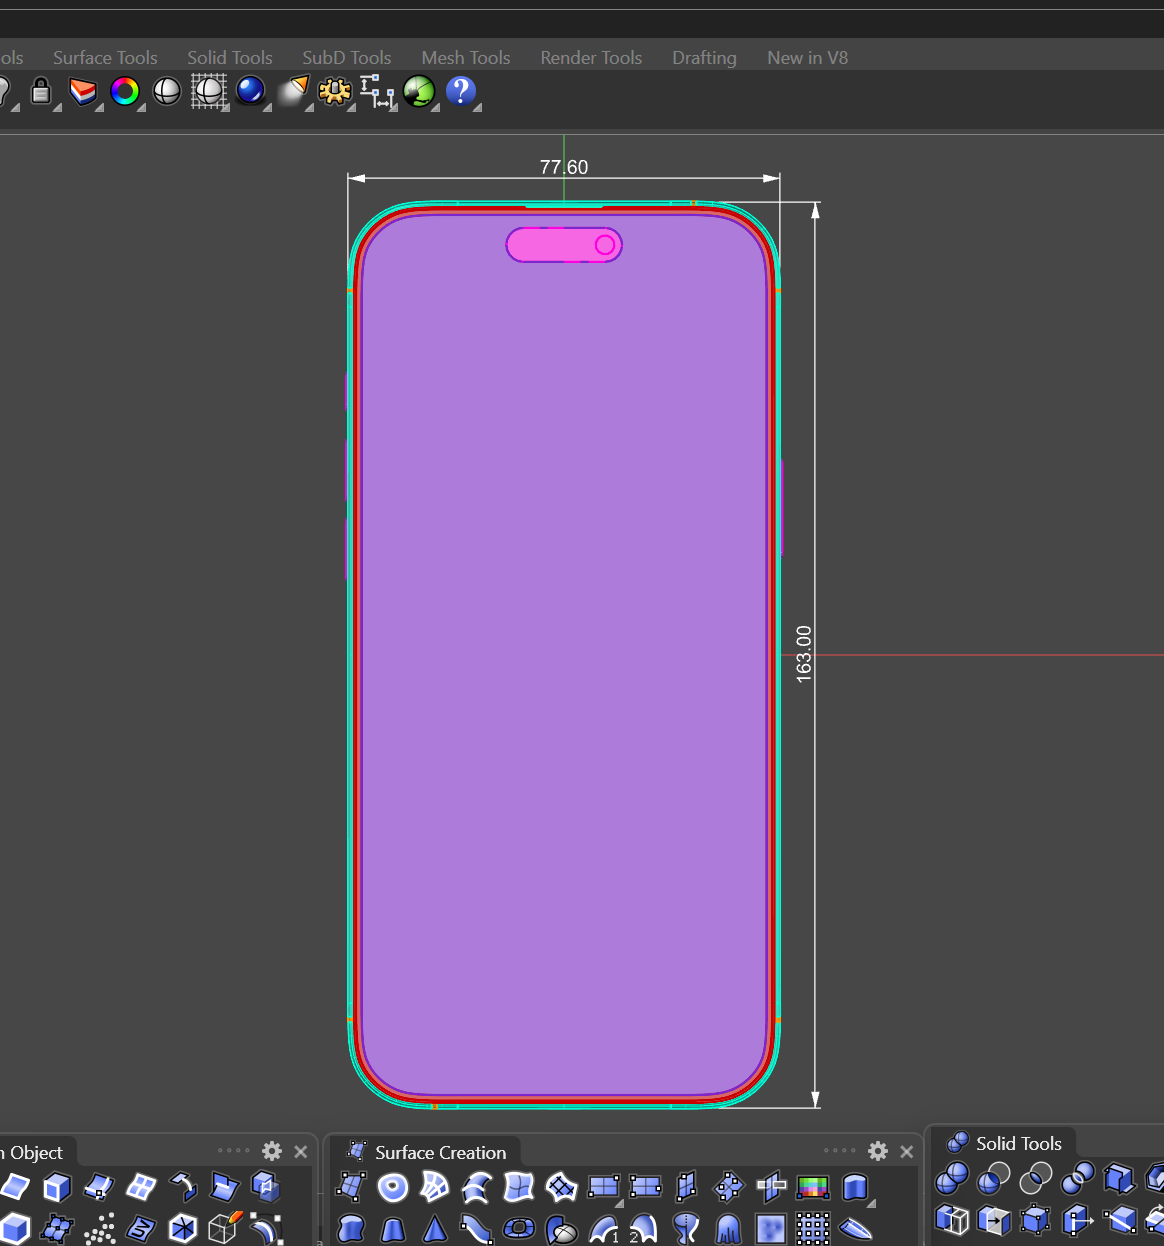The width and height of the screenshot is (1164, 1246).
Task: Open the Help question mark icon
Action: (460, 92)
